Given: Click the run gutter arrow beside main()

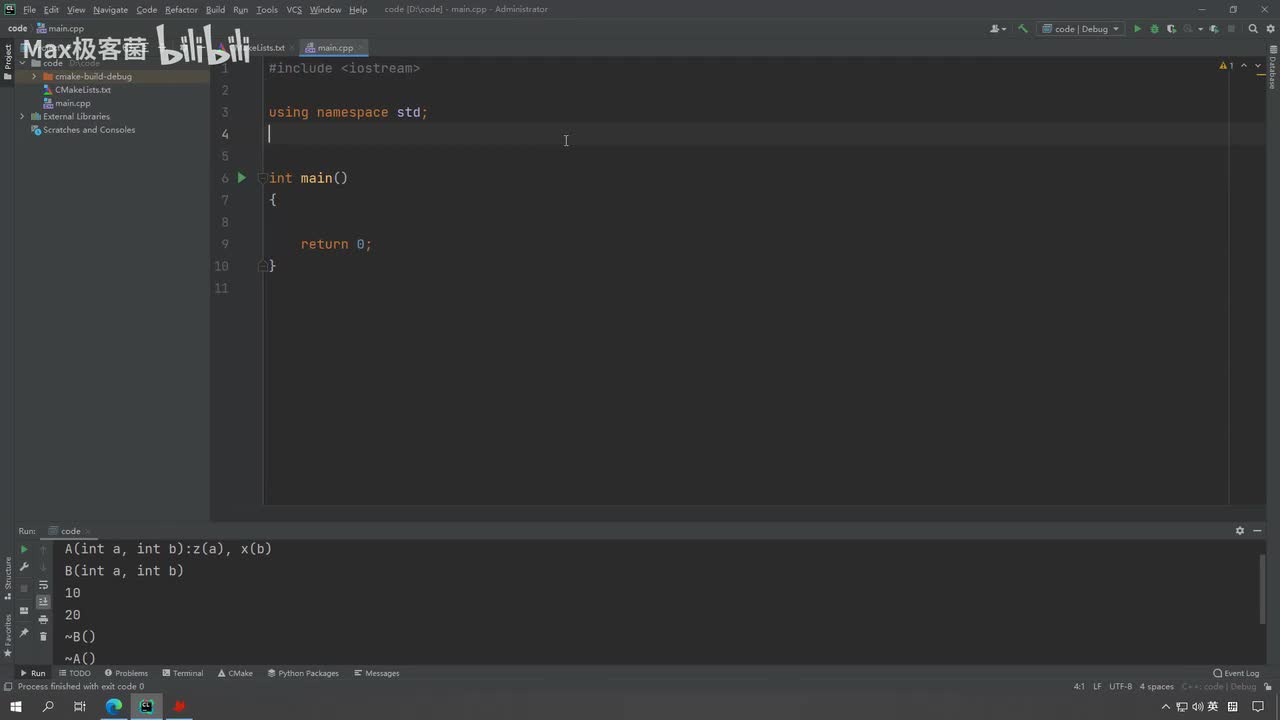Looking at the screenshot, I should click(241, 178).
